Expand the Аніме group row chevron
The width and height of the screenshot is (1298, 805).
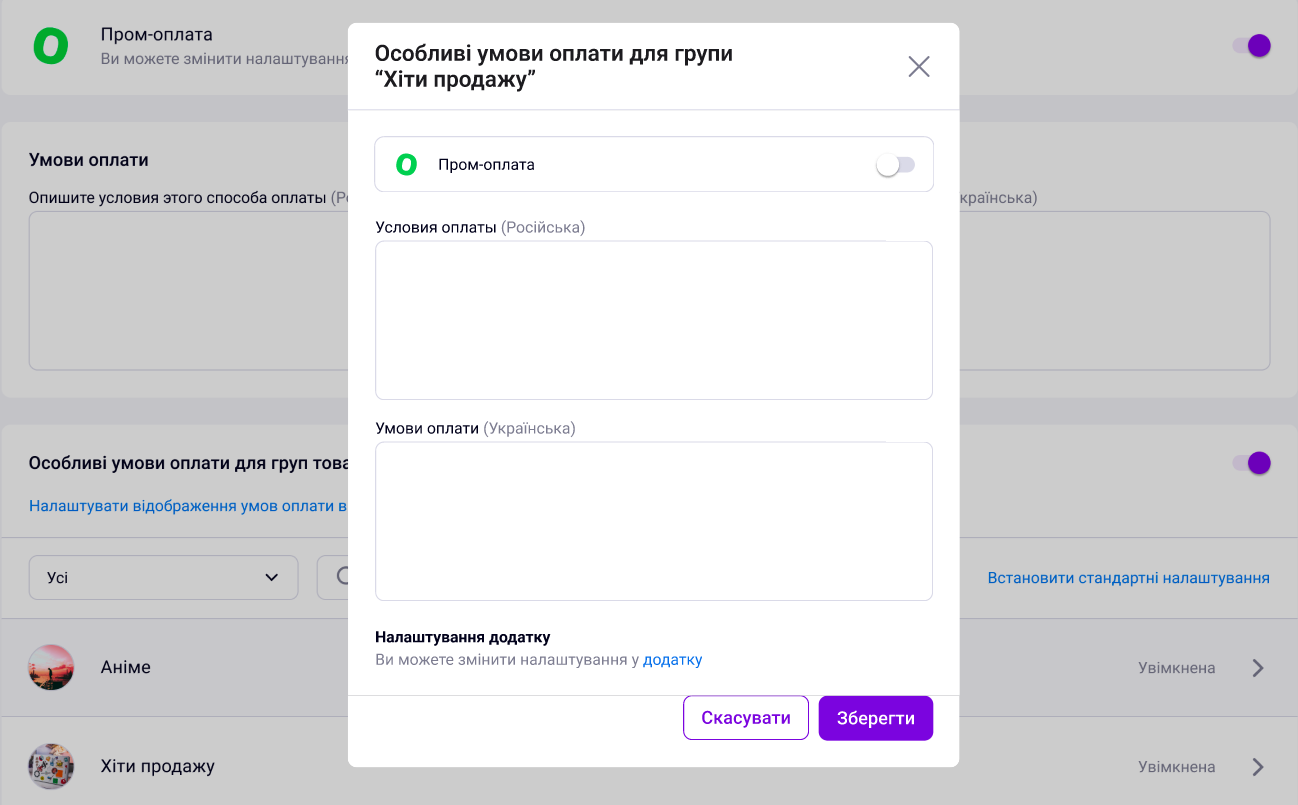tap(1258, 668)
